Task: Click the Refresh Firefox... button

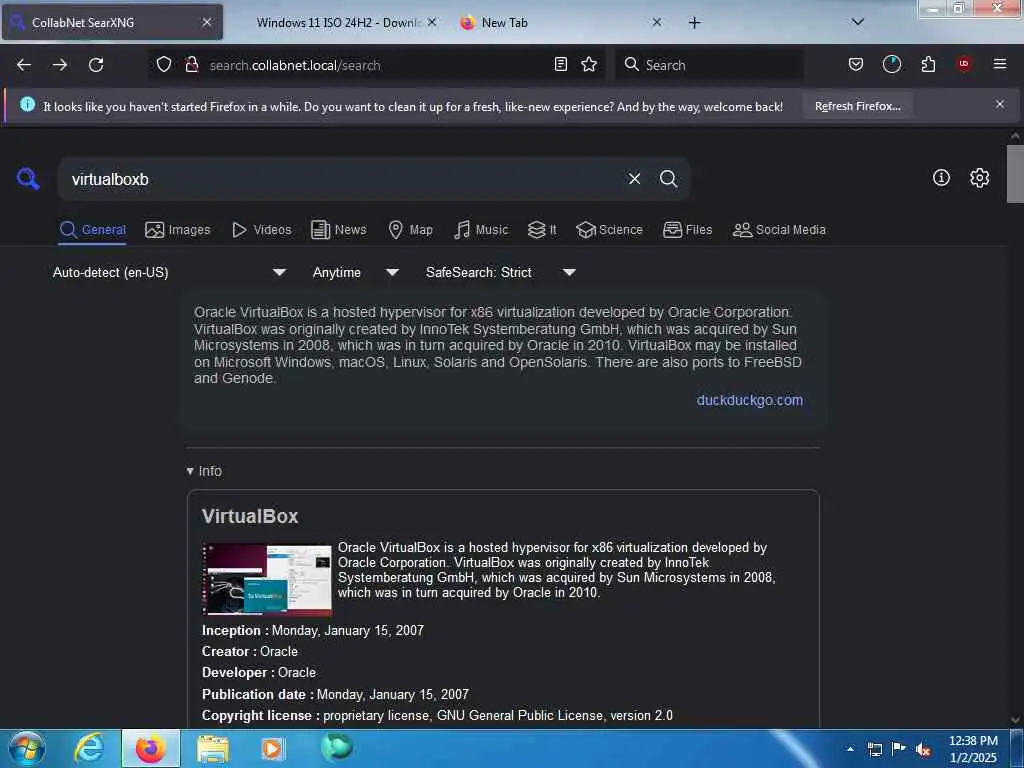Action: coord(857,106)
